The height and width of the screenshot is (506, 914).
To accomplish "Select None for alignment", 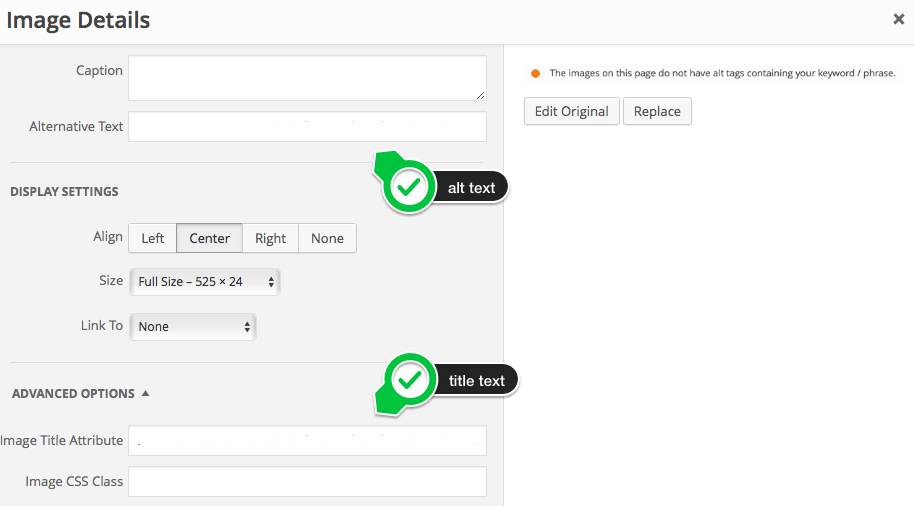I will coord(327,238).
